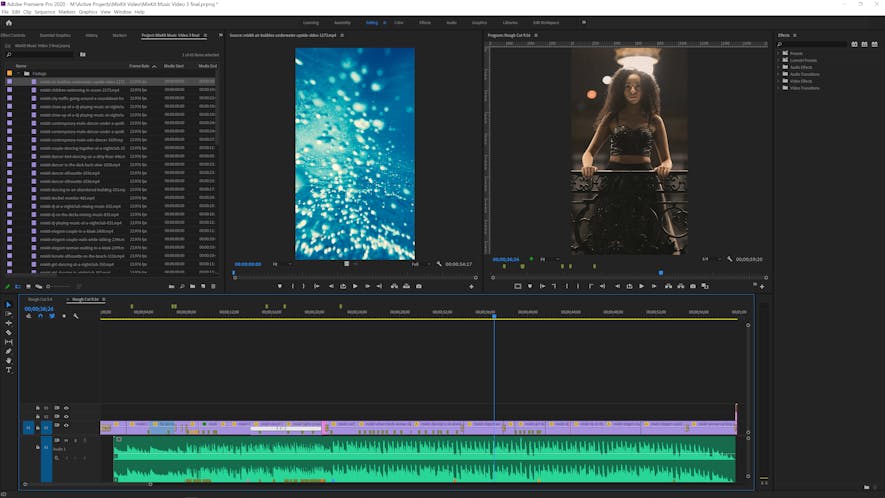The width and height of the screenshot is (885, 498).
Task: Select the Type tool
Action: click(9, 370)
